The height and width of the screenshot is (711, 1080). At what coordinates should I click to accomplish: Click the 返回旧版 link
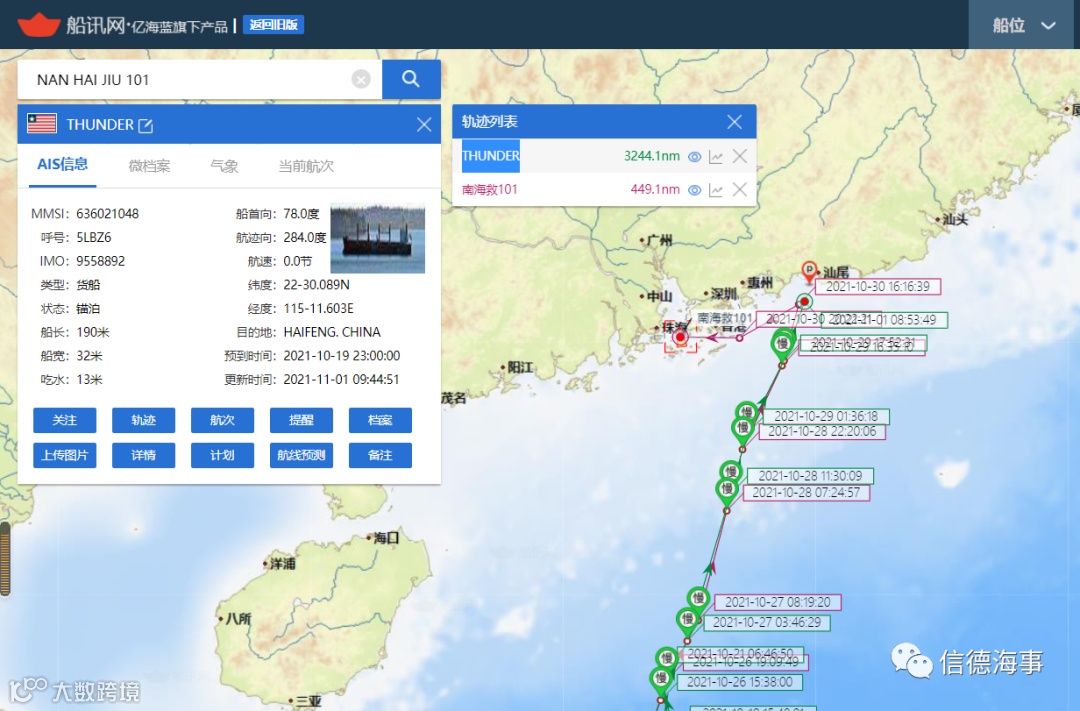click(273, 25)
